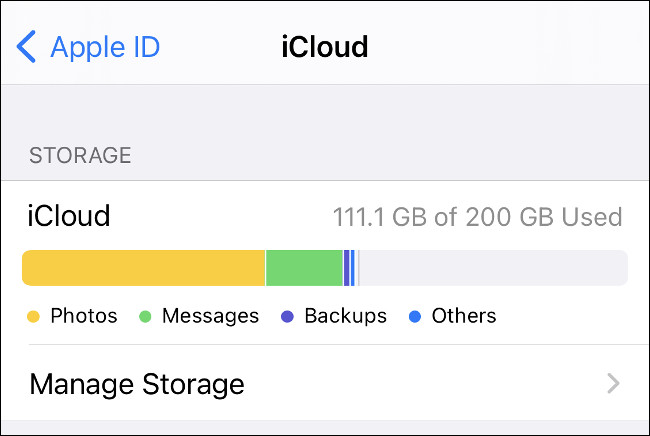The image size is (650, 436).
Task: Select the Photos legend label
Action: (x=84, y=316)
